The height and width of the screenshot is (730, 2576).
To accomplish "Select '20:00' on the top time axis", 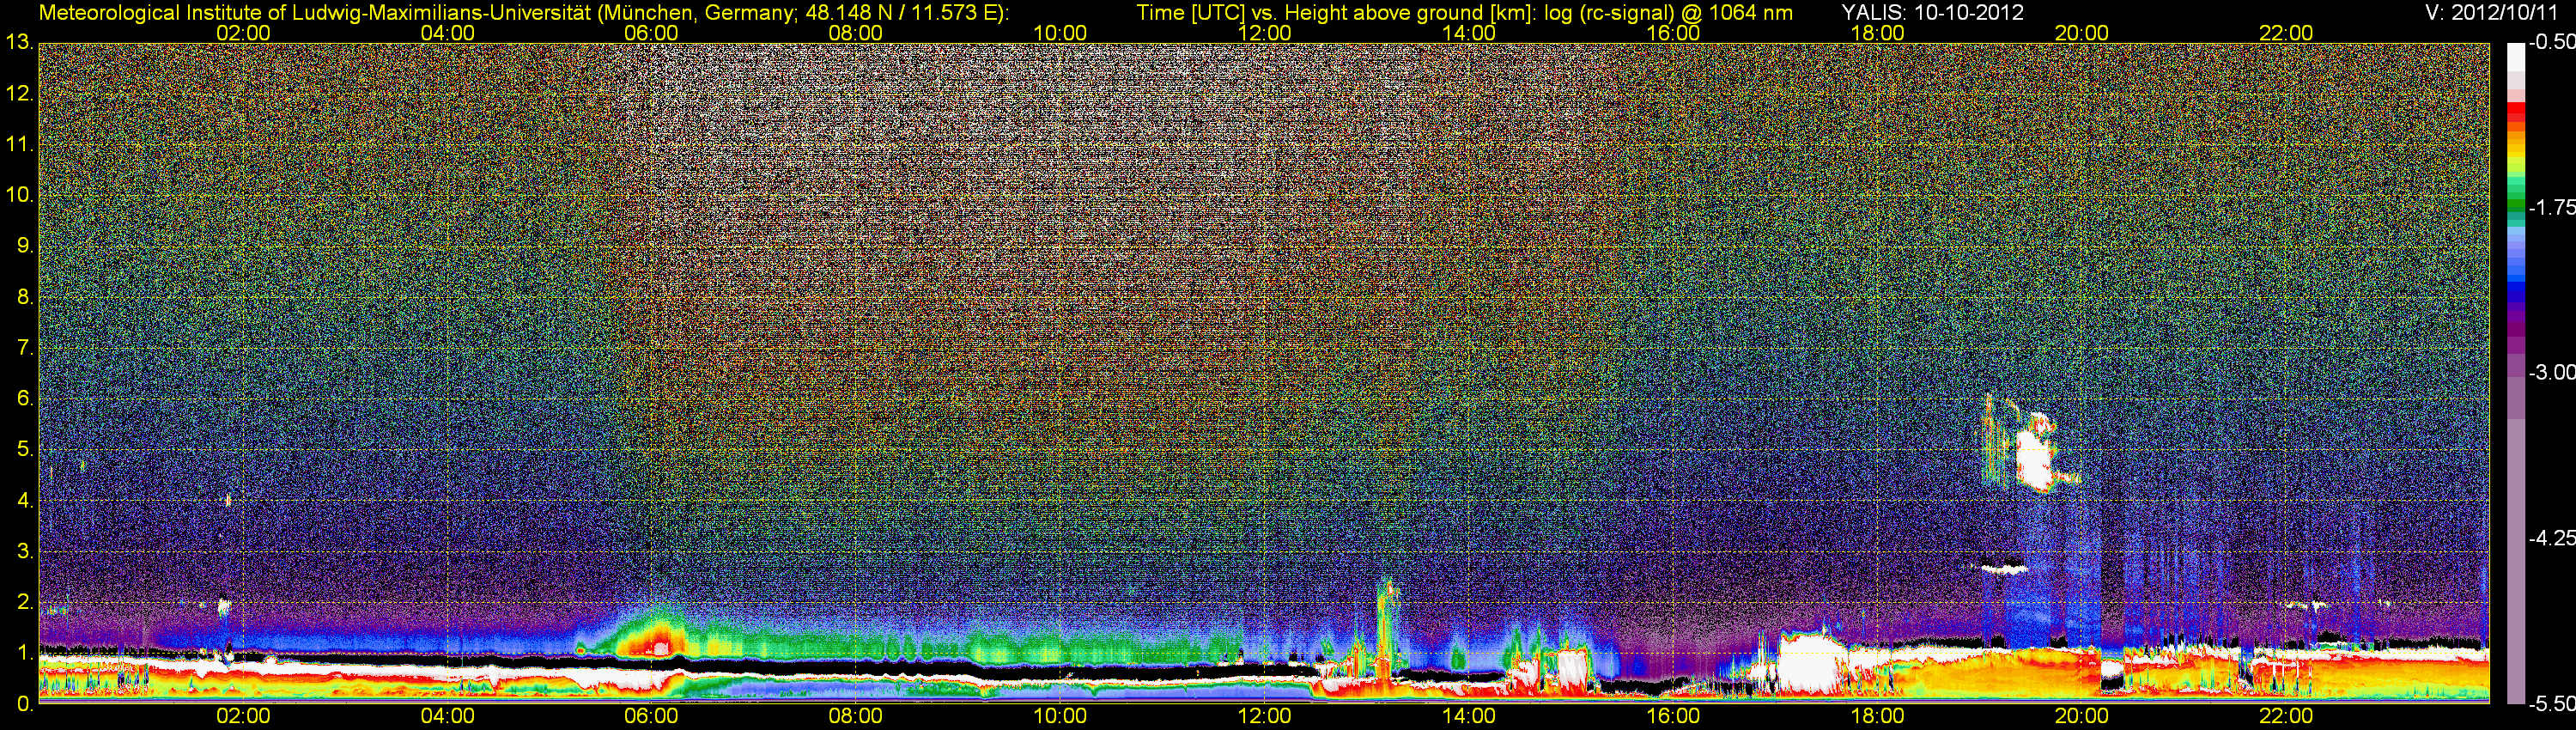I will (2082, 33).
